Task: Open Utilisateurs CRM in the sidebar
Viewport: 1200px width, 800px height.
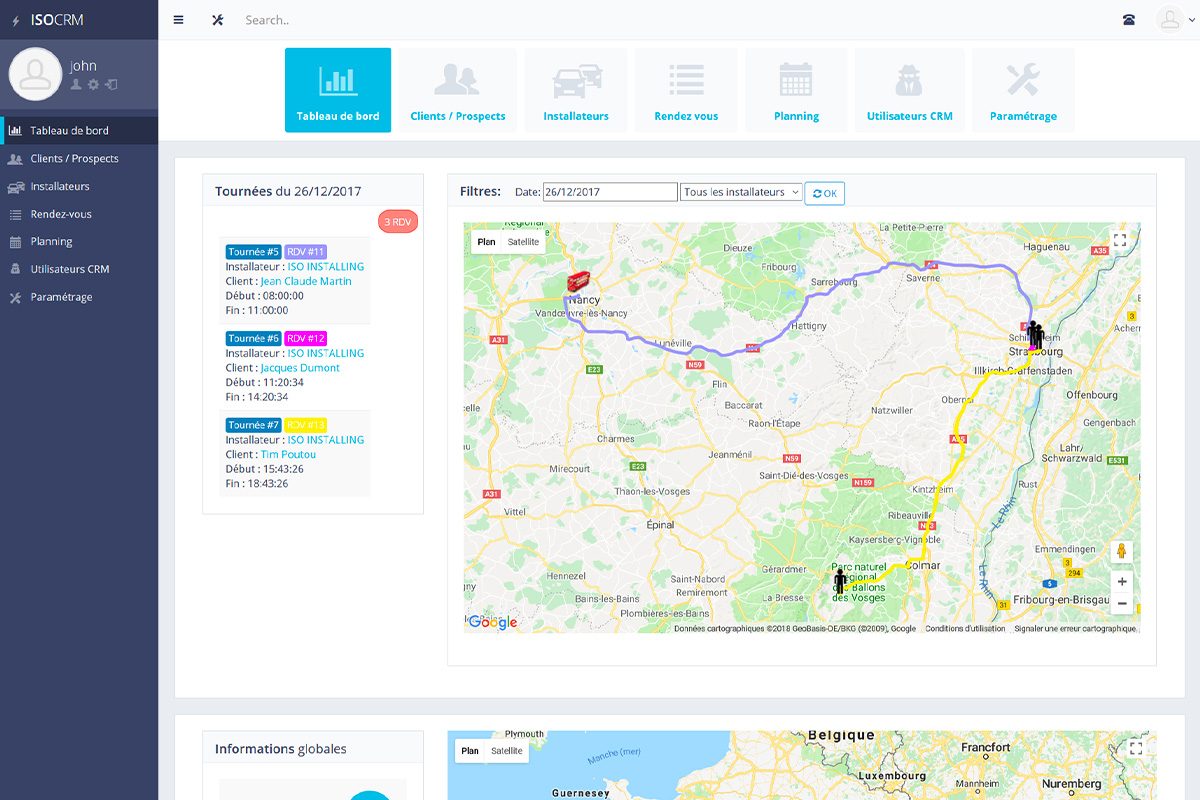Action: (79, 269)
